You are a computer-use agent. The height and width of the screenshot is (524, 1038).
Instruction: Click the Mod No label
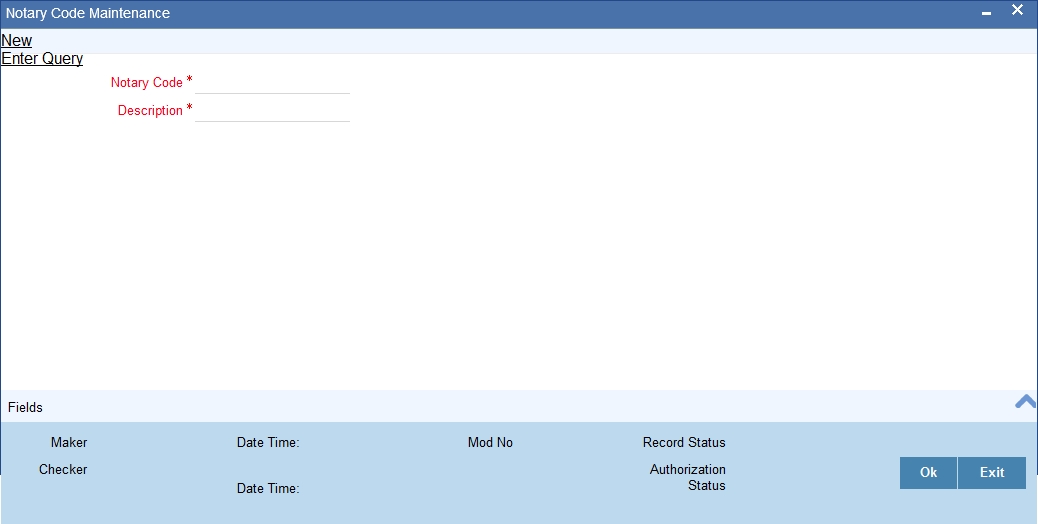[x=490, y=443]
